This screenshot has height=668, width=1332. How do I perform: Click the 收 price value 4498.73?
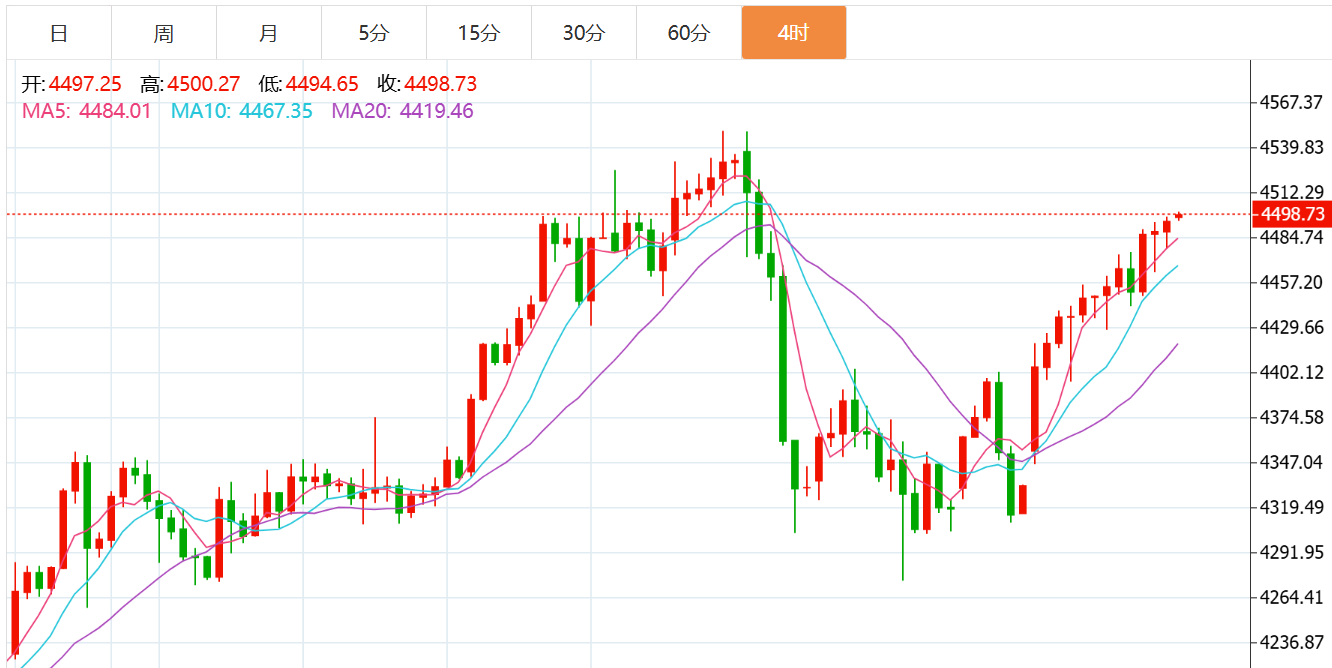[x=441, y=84]
